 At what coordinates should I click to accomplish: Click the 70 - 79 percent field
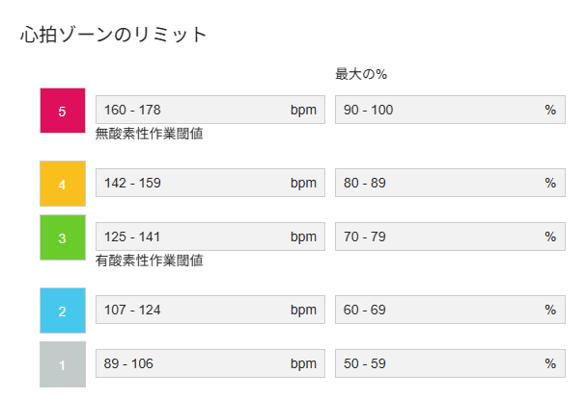tap(450, 236)
